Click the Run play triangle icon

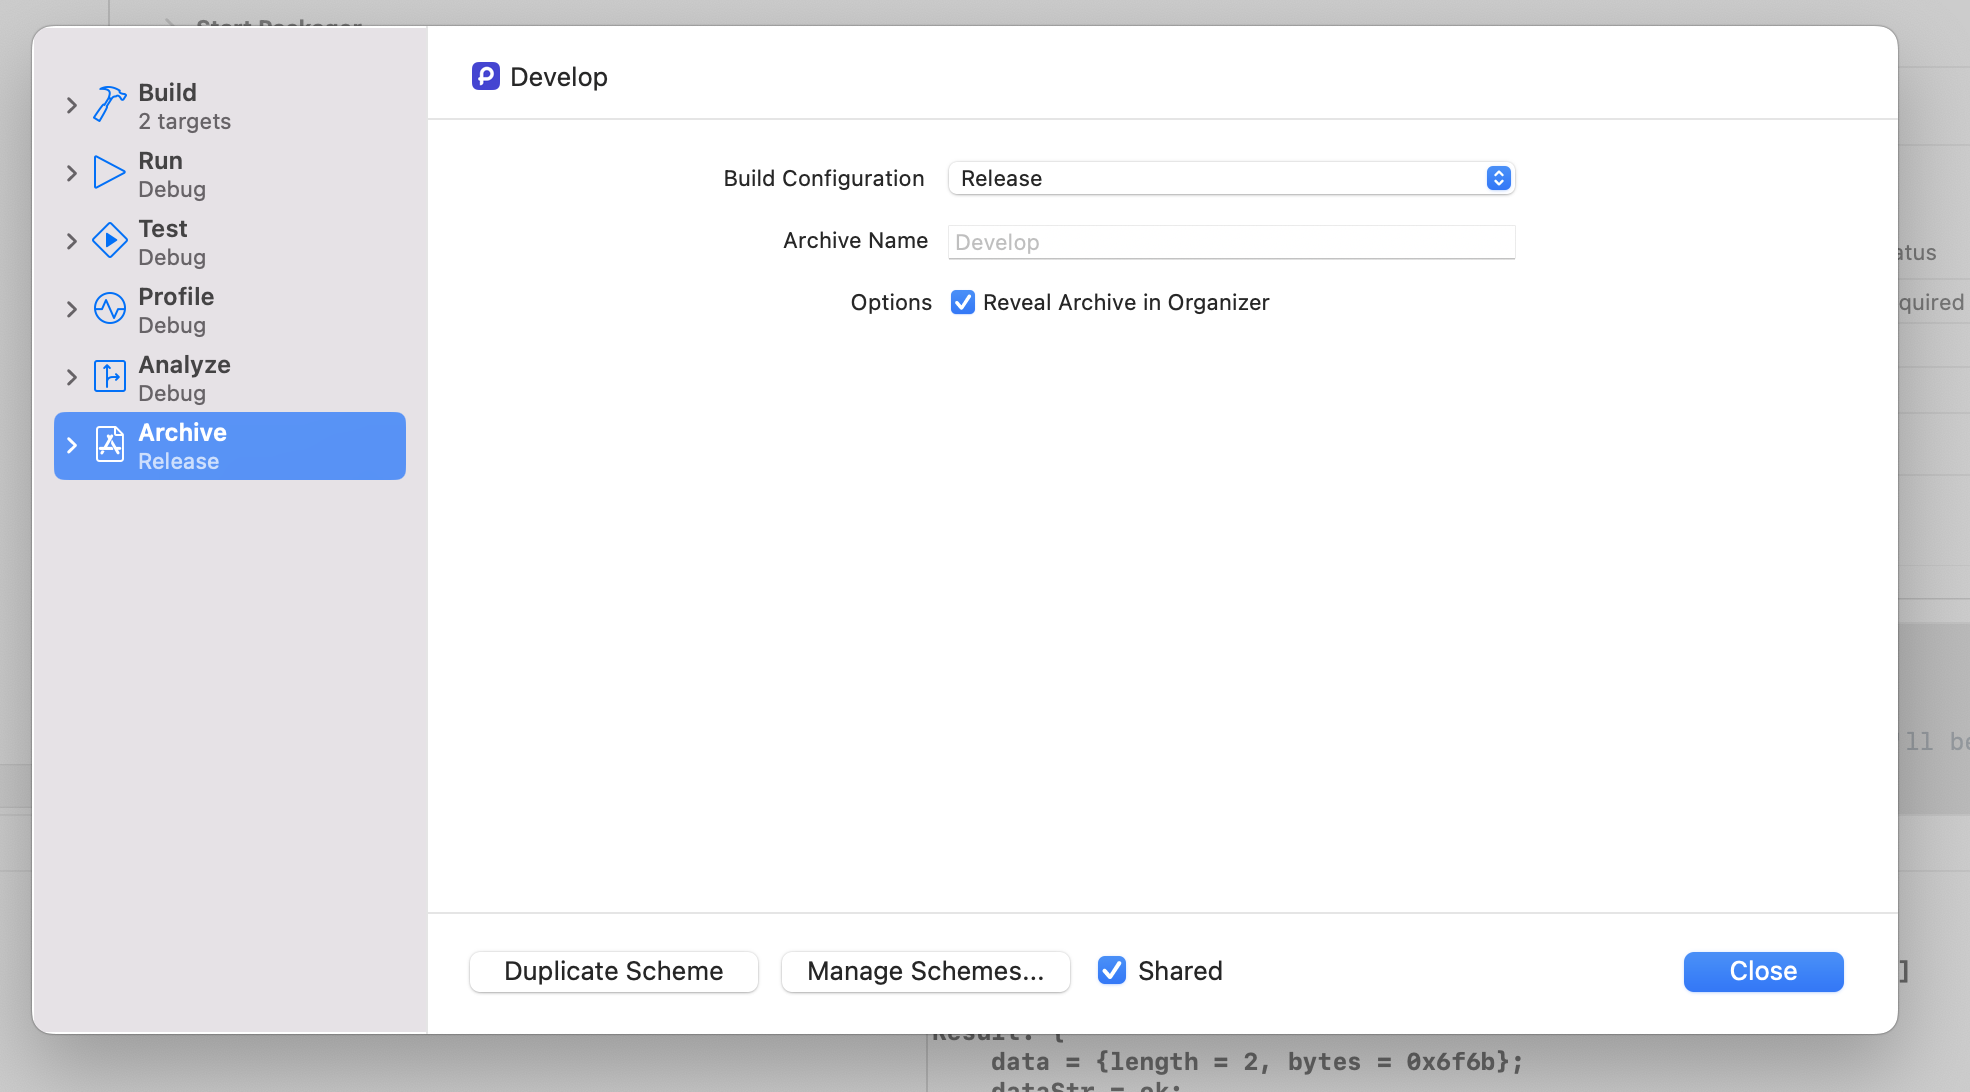pyautogui.click(x=109, y=172)
